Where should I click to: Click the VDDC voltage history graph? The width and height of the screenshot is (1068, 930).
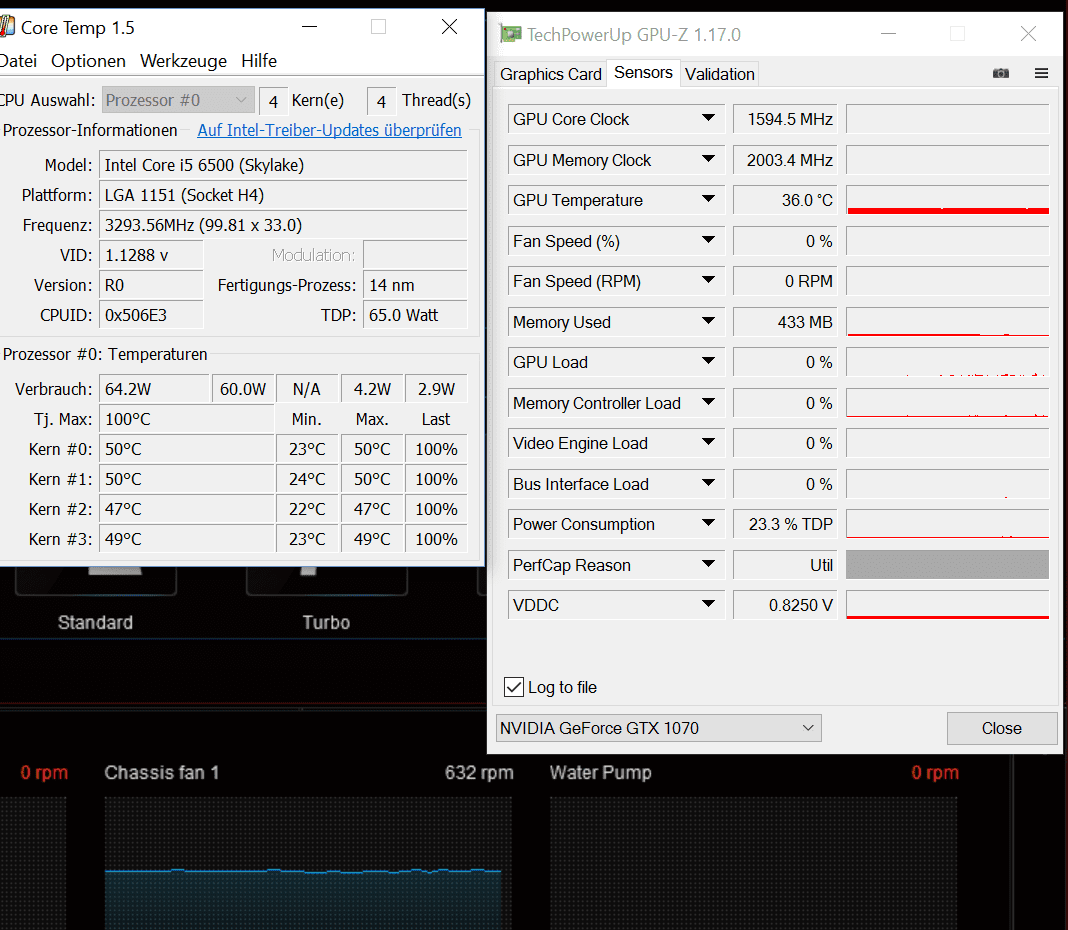click(x=947, y=605)
